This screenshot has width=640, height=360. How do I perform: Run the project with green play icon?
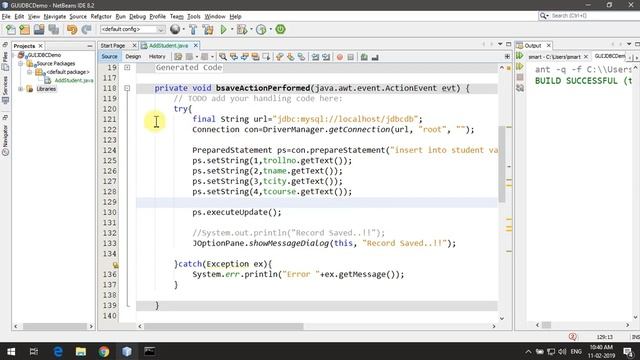pos(223,29)
